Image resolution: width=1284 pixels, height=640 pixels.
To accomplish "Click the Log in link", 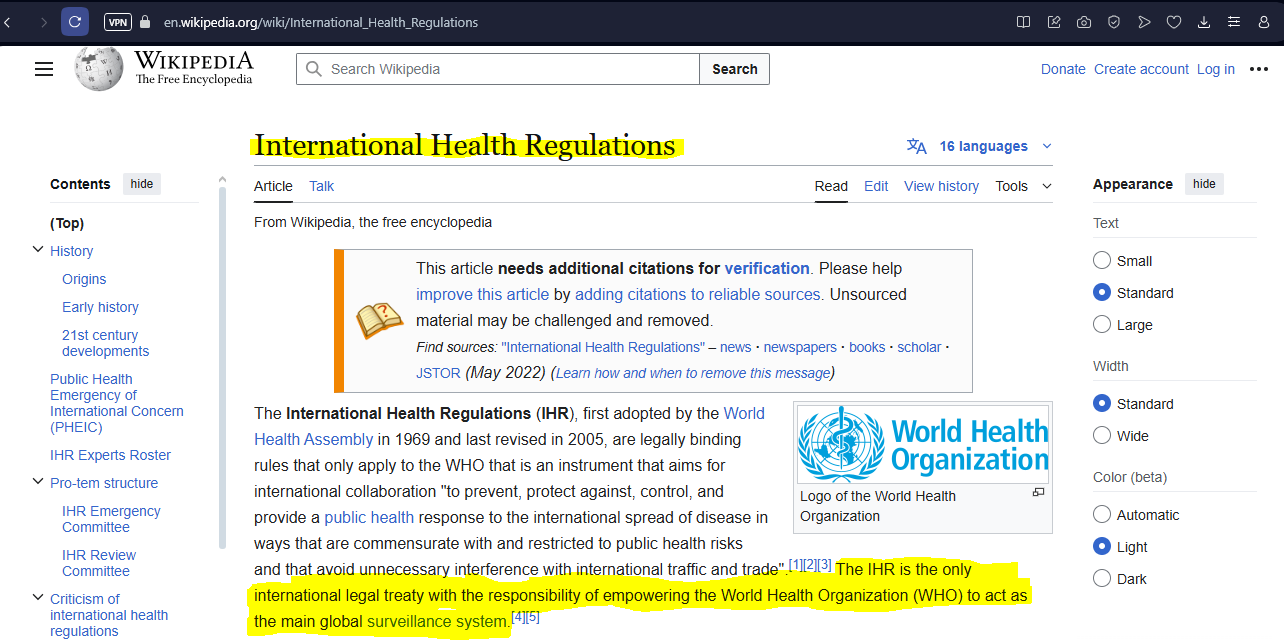I will point(1216,69).
